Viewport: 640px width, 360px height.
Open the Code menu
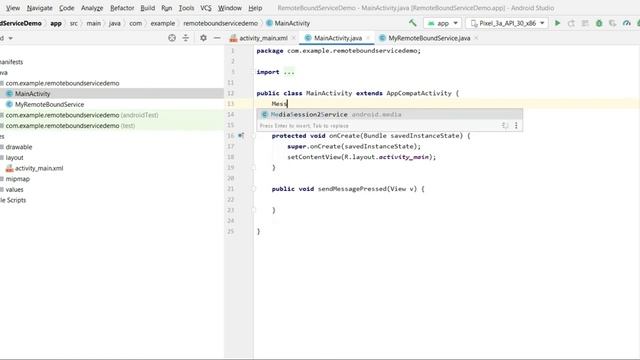click(x=66, y=8)
